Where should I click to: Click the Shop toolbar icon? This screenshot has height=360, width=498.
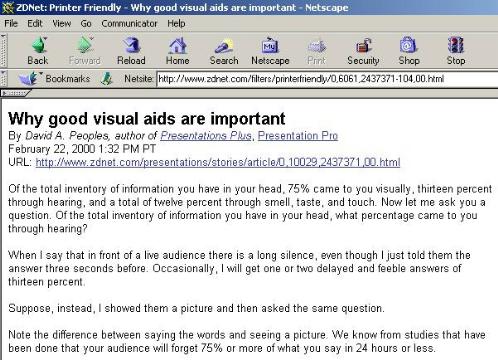click(x=409, y=51)
